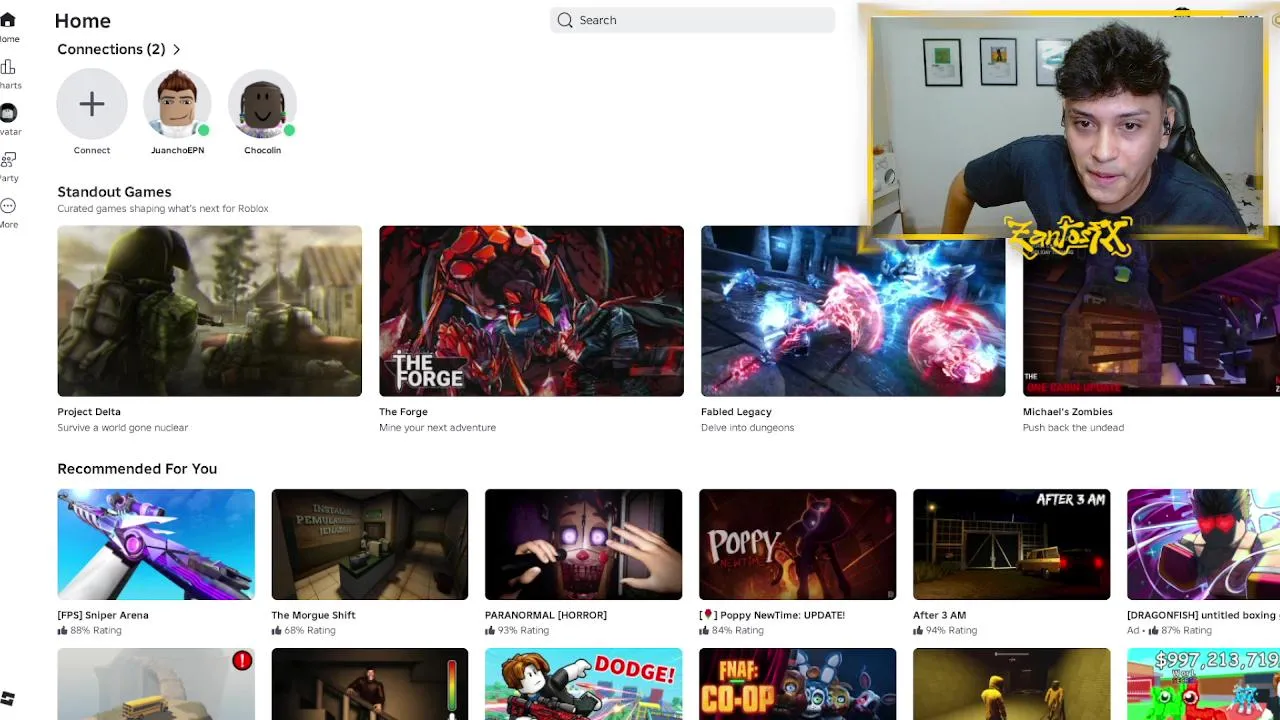Click the "Delve into dungeons" text

tap(747, 428)
